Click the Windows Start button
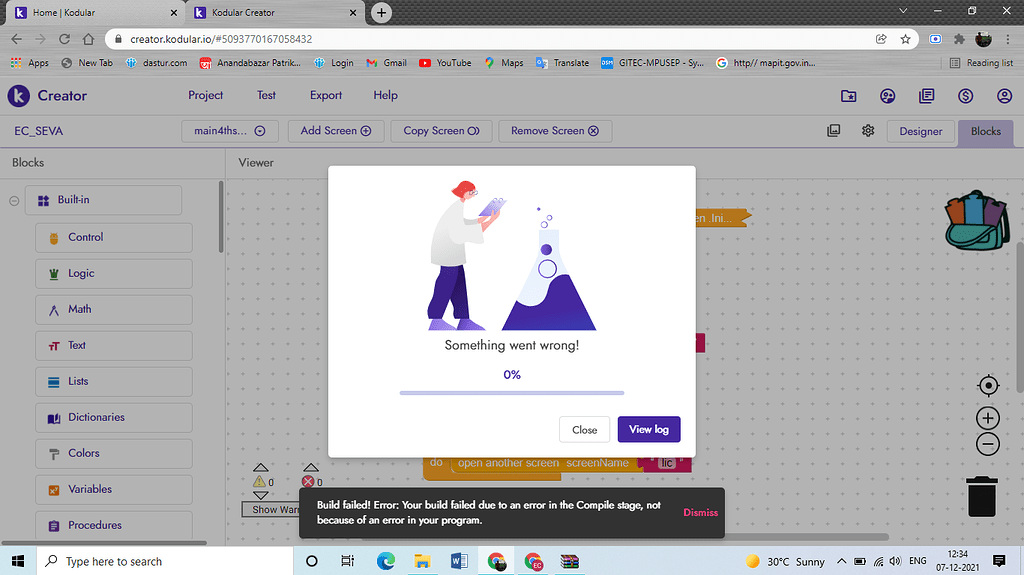Image resolution: width=1024 pixels, height=575 pixels. point(18,561)
